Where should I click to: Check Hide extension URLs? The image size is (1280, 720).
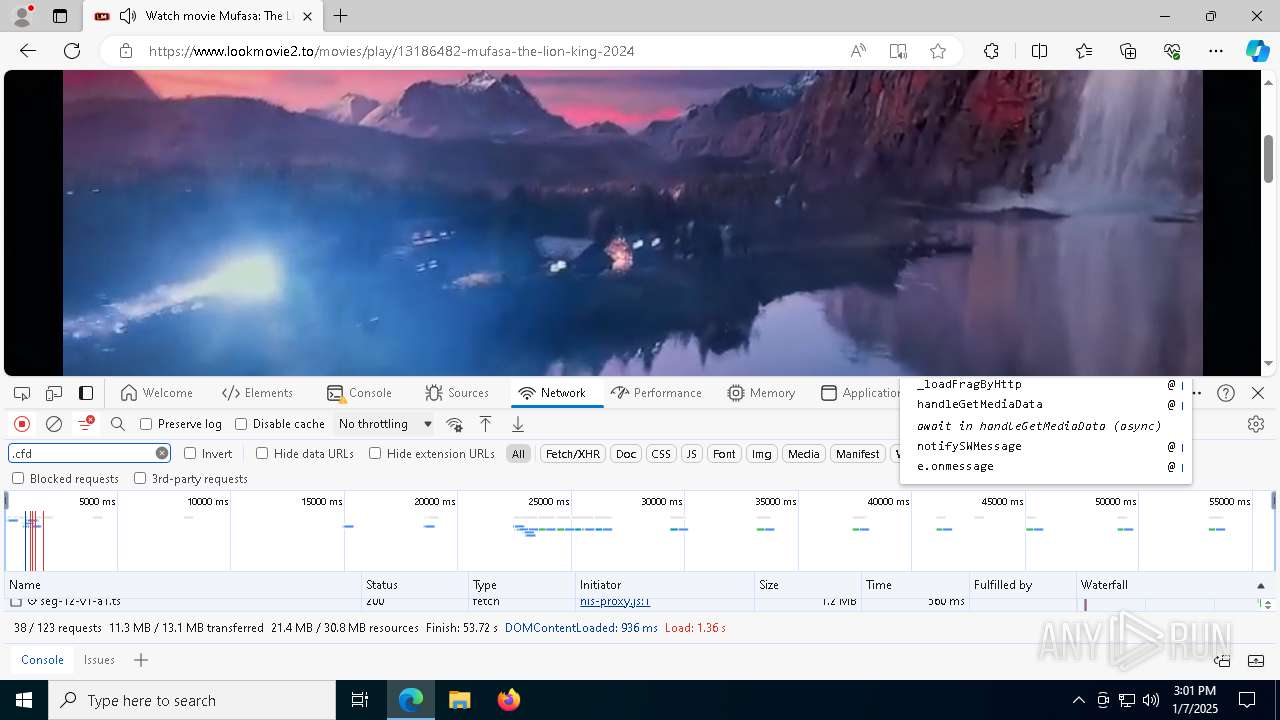point(375,453)
